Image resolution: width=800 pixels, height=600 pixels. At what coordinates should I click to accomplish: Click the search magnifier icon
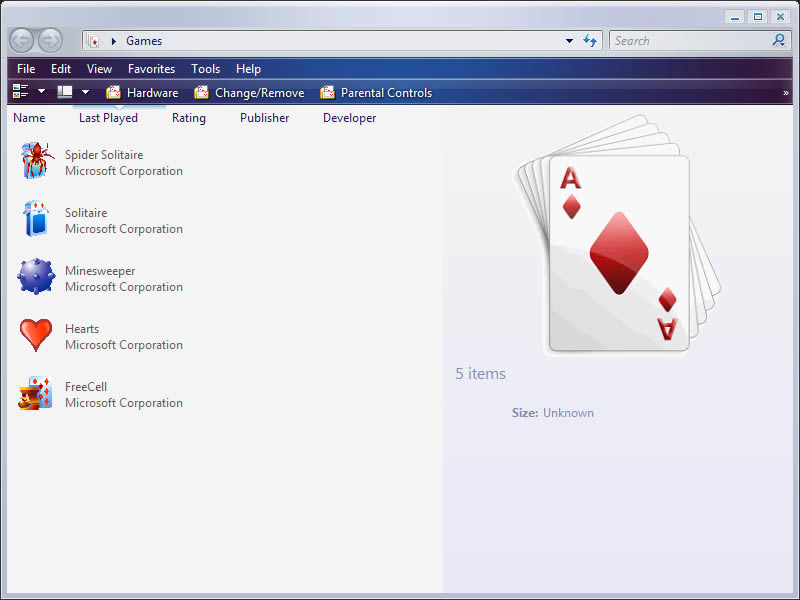coord(779,40)
